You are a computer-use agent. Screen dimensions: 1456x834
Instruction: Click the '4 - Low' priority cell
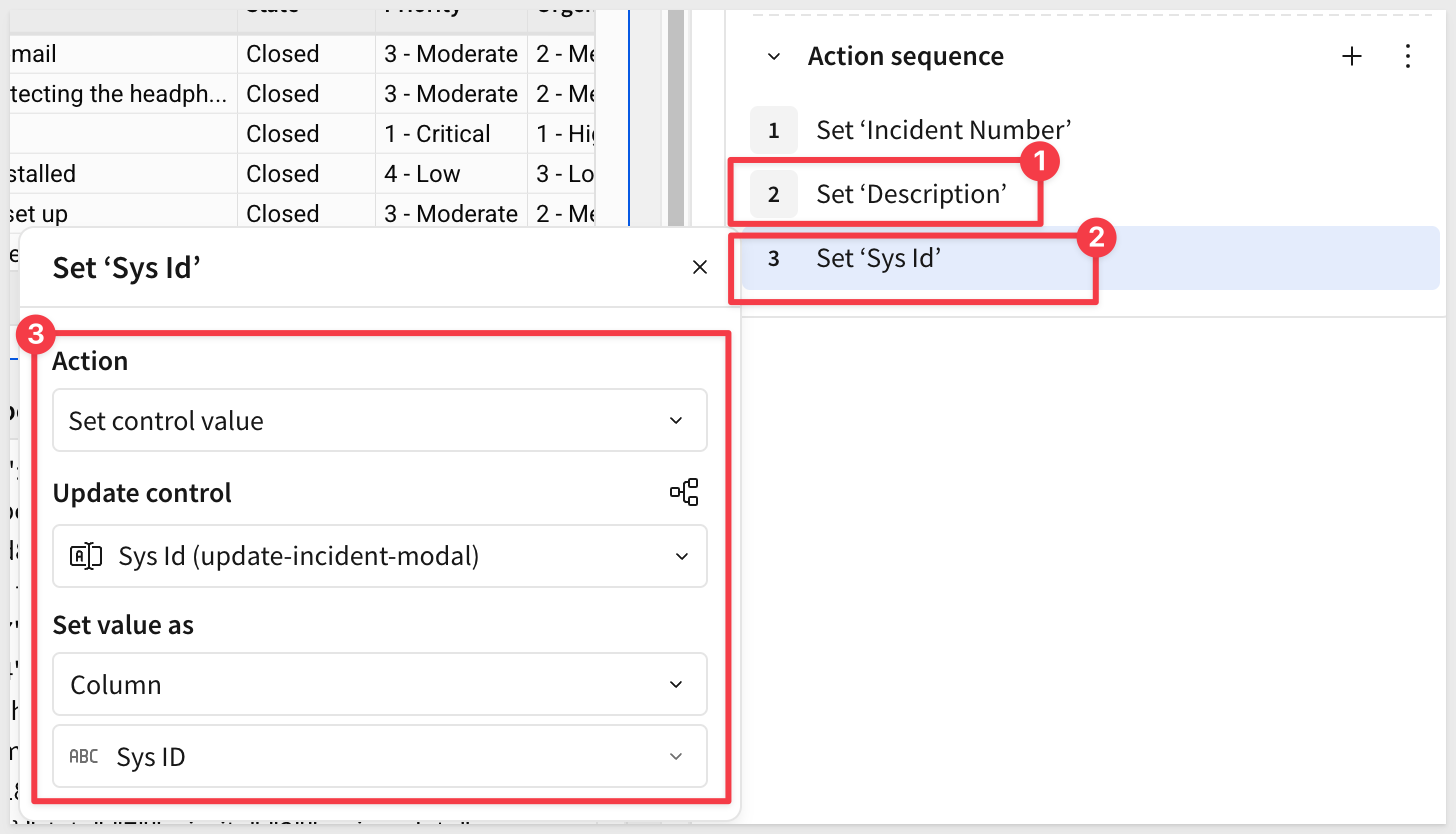point(422,174)
